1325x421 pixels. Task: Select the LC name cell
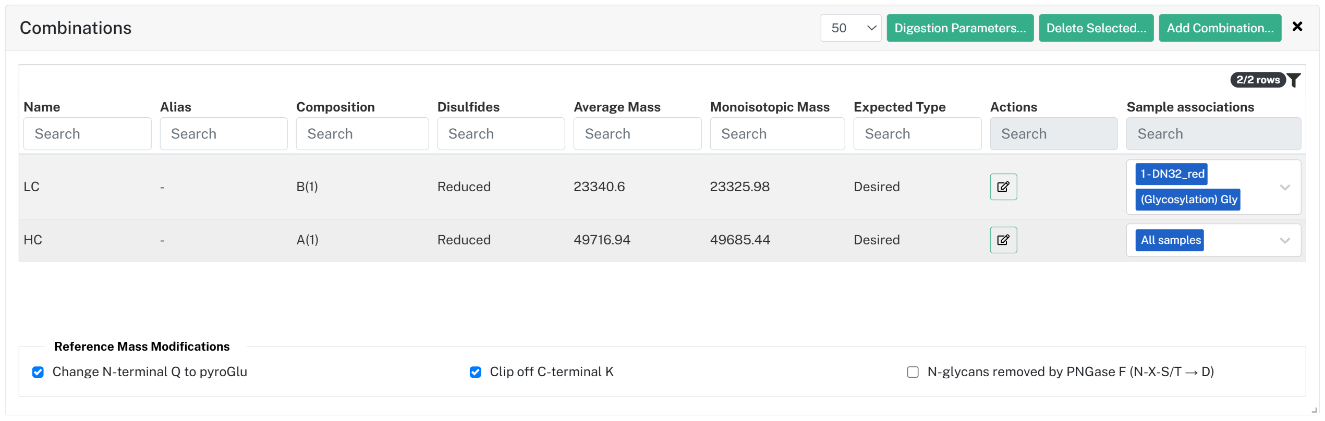(32, 187)
